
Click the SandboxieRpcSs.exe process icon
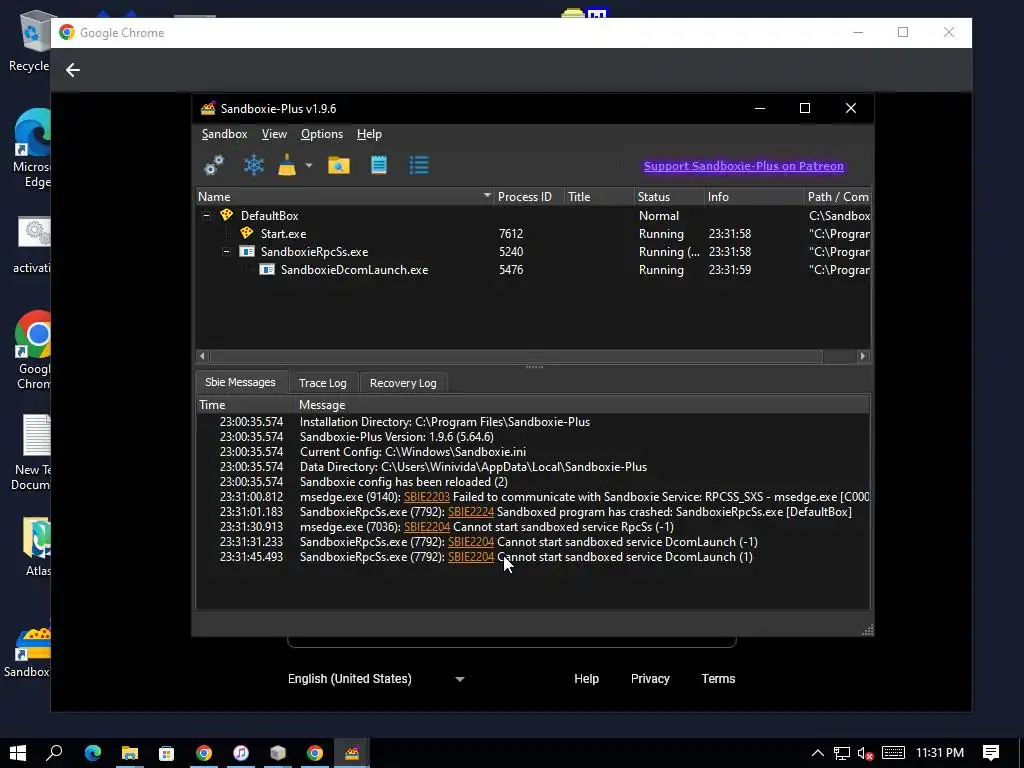(247, 251)
